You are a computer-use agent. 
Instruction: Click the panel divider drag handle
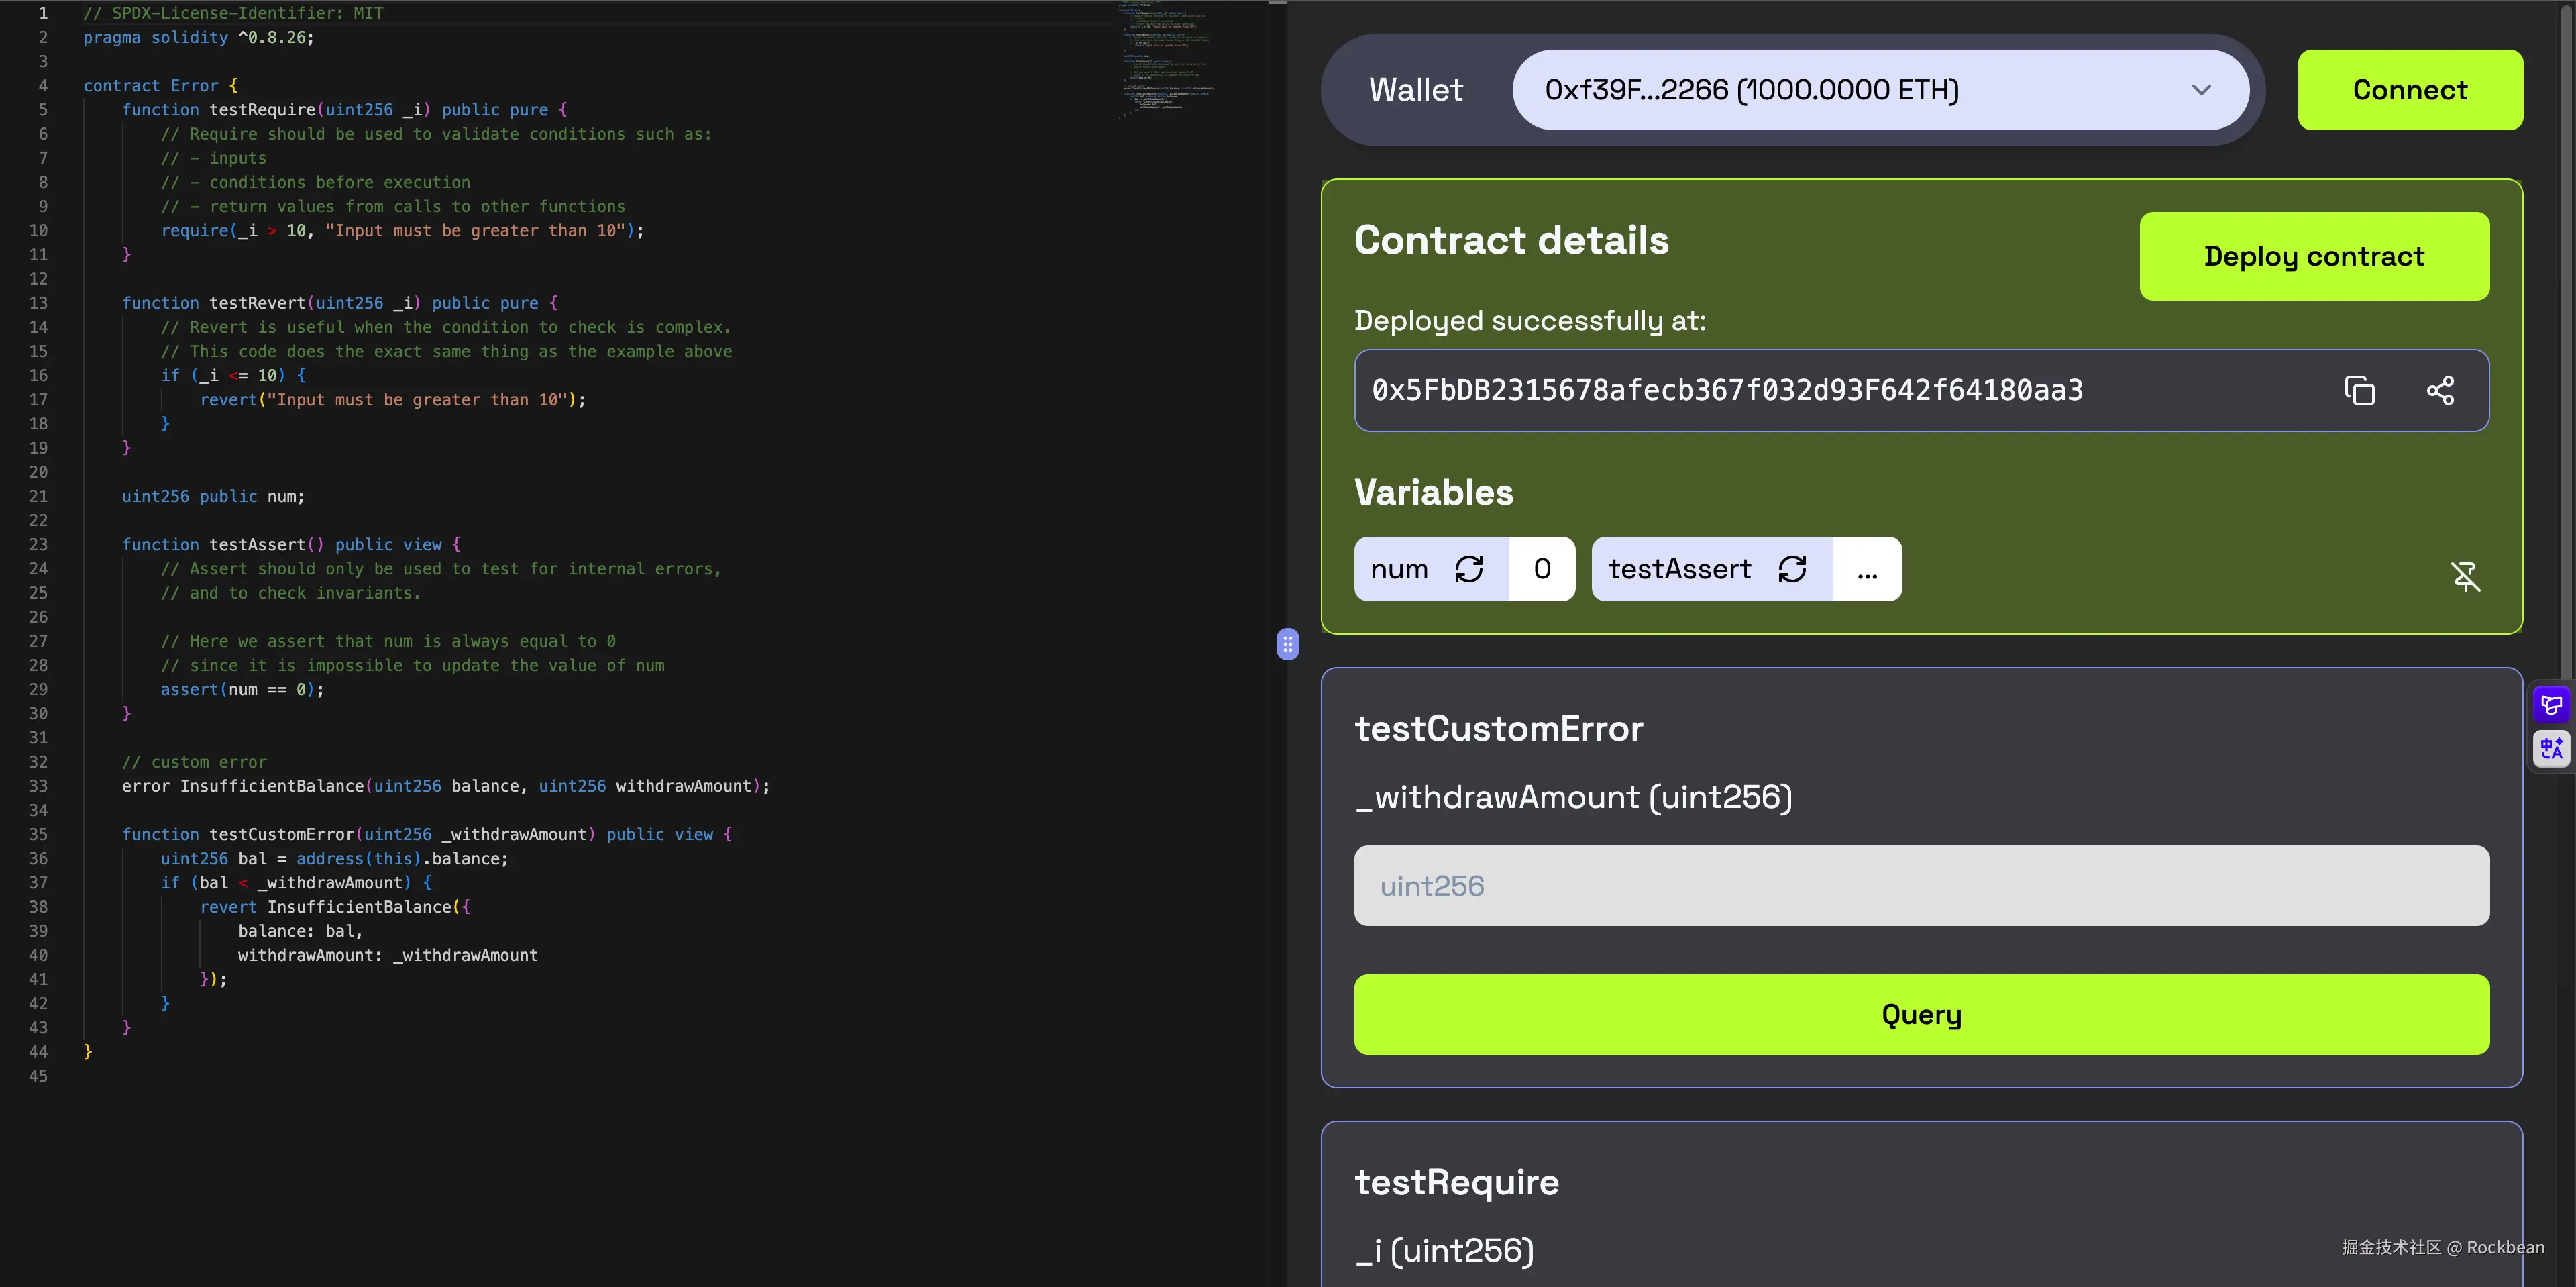[x=1288, y=644]
